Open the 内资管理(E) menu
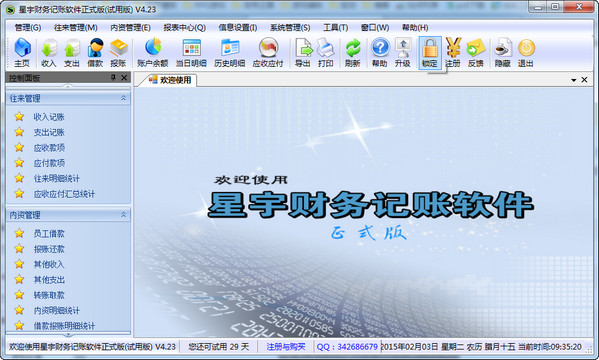The image size is (599, 360). [x=130, y=28]
